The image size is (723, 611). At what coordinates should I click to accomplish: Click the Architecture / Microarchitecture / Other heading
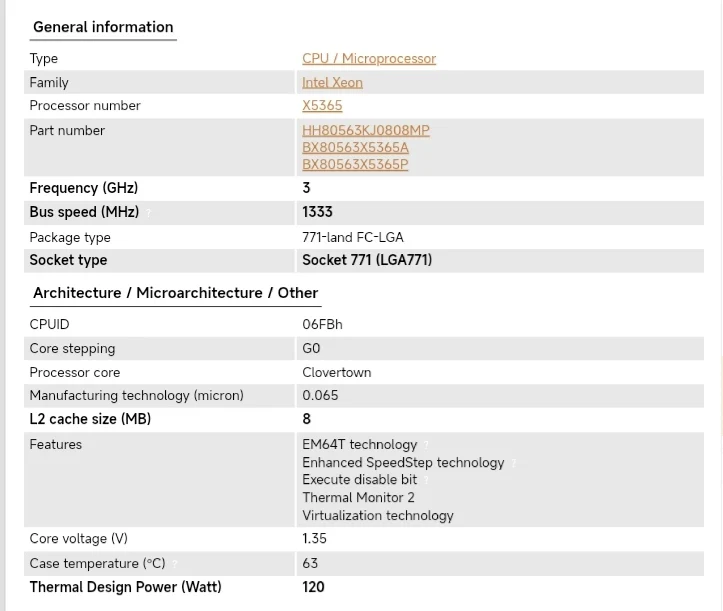click(176, 293)
